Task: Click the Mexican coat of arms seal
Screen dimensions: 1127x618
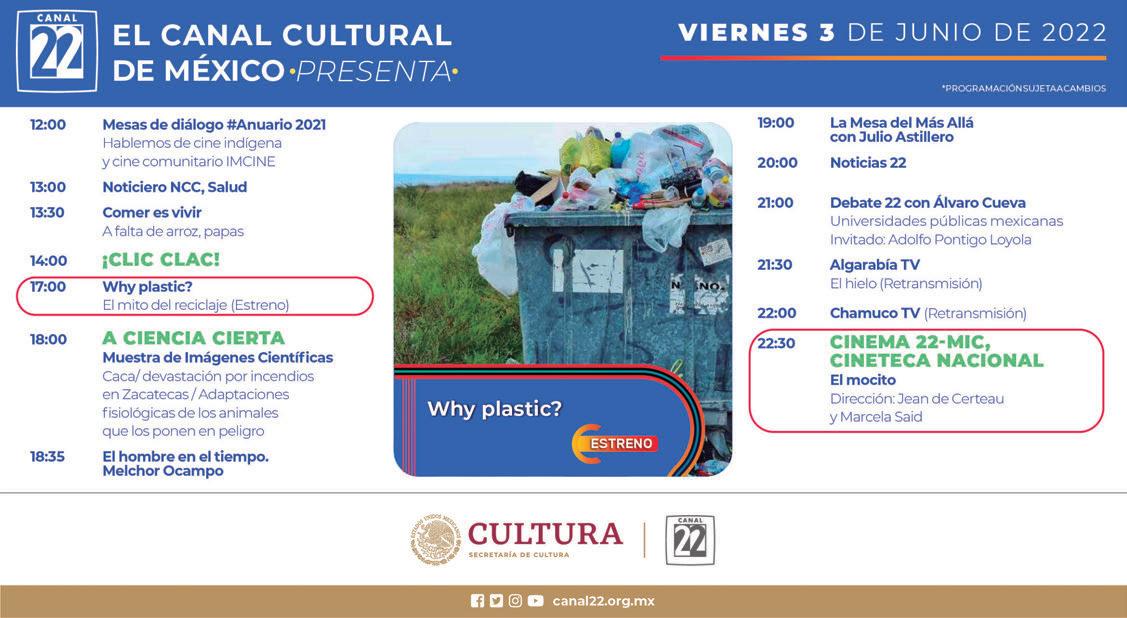Action: point(436,540)
